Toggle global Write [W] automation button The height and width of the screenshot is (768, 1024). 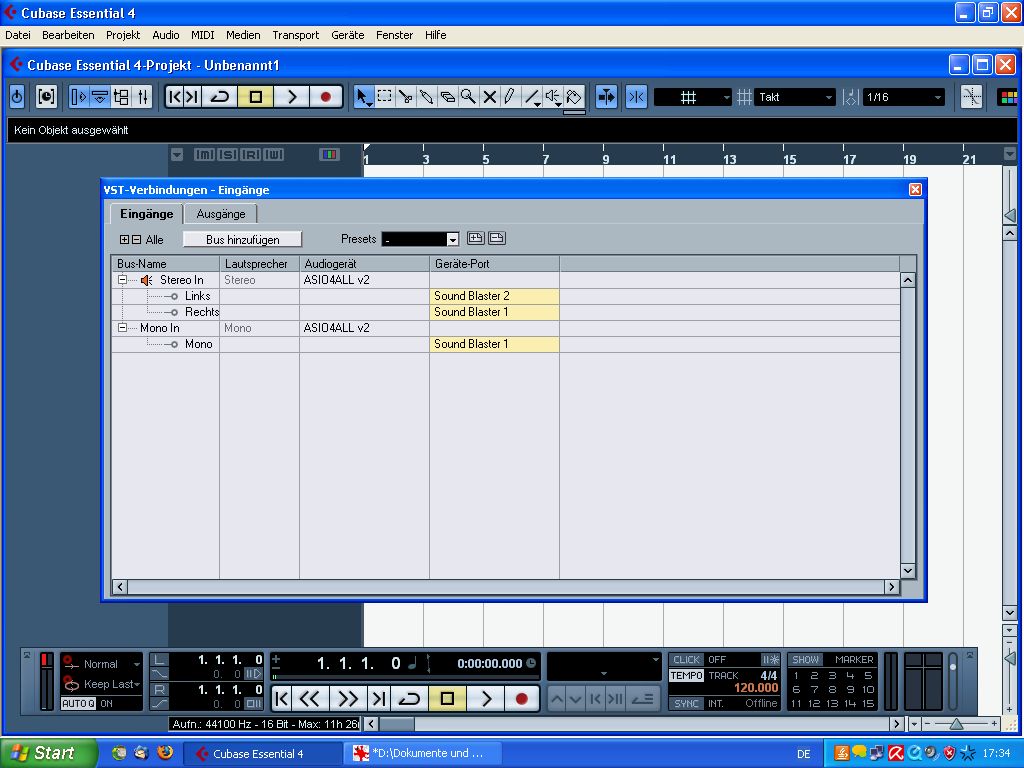tap(273, 155)
